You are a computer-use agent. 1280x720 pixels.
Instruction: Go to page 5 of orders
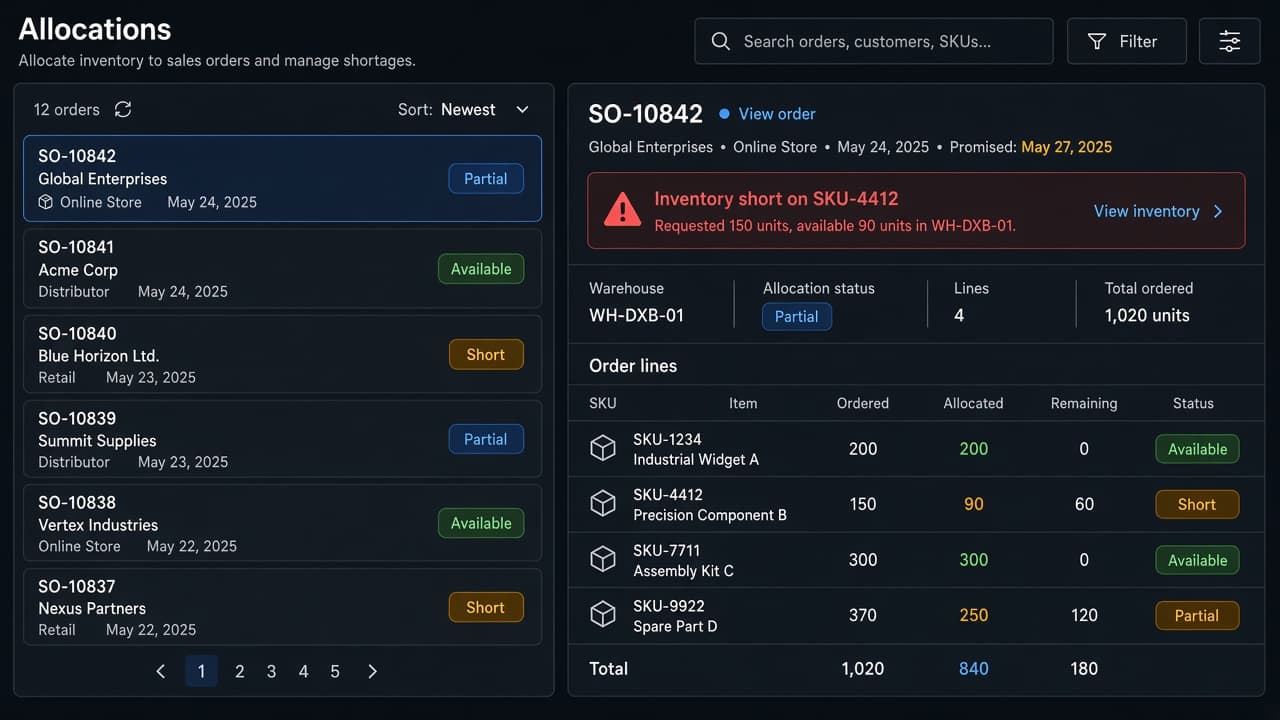335,671
